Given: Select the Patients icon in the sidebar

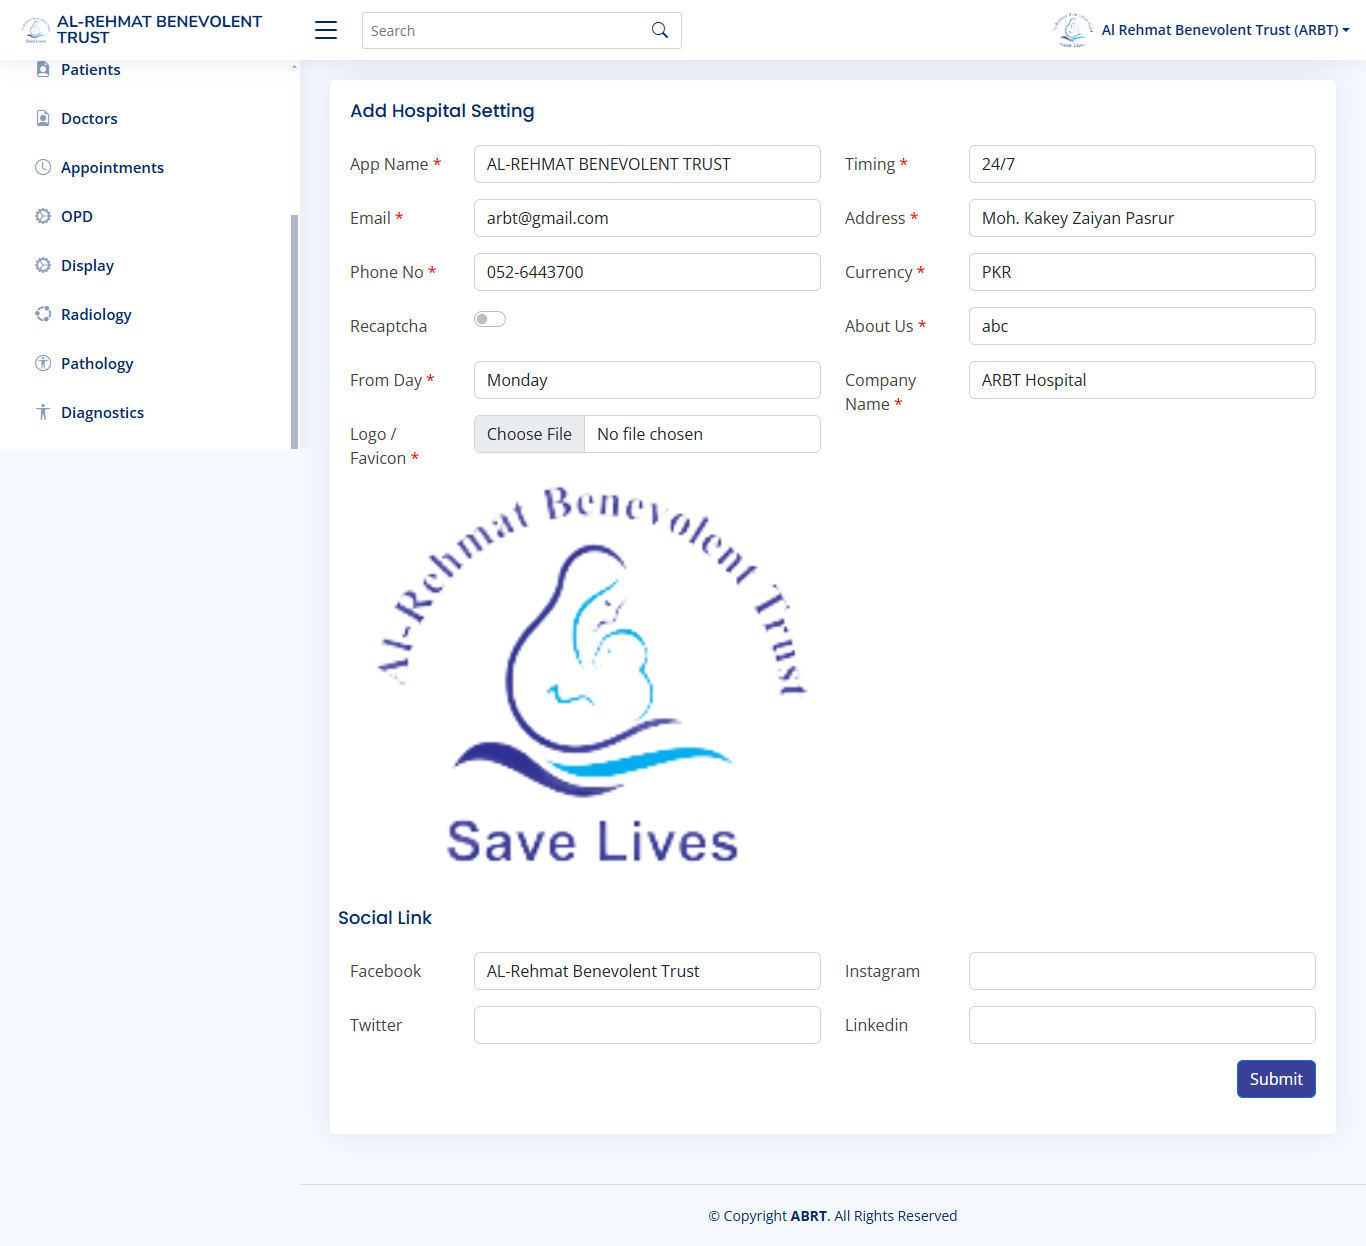Looking at the screenshot, I should [x=43, y=68].
